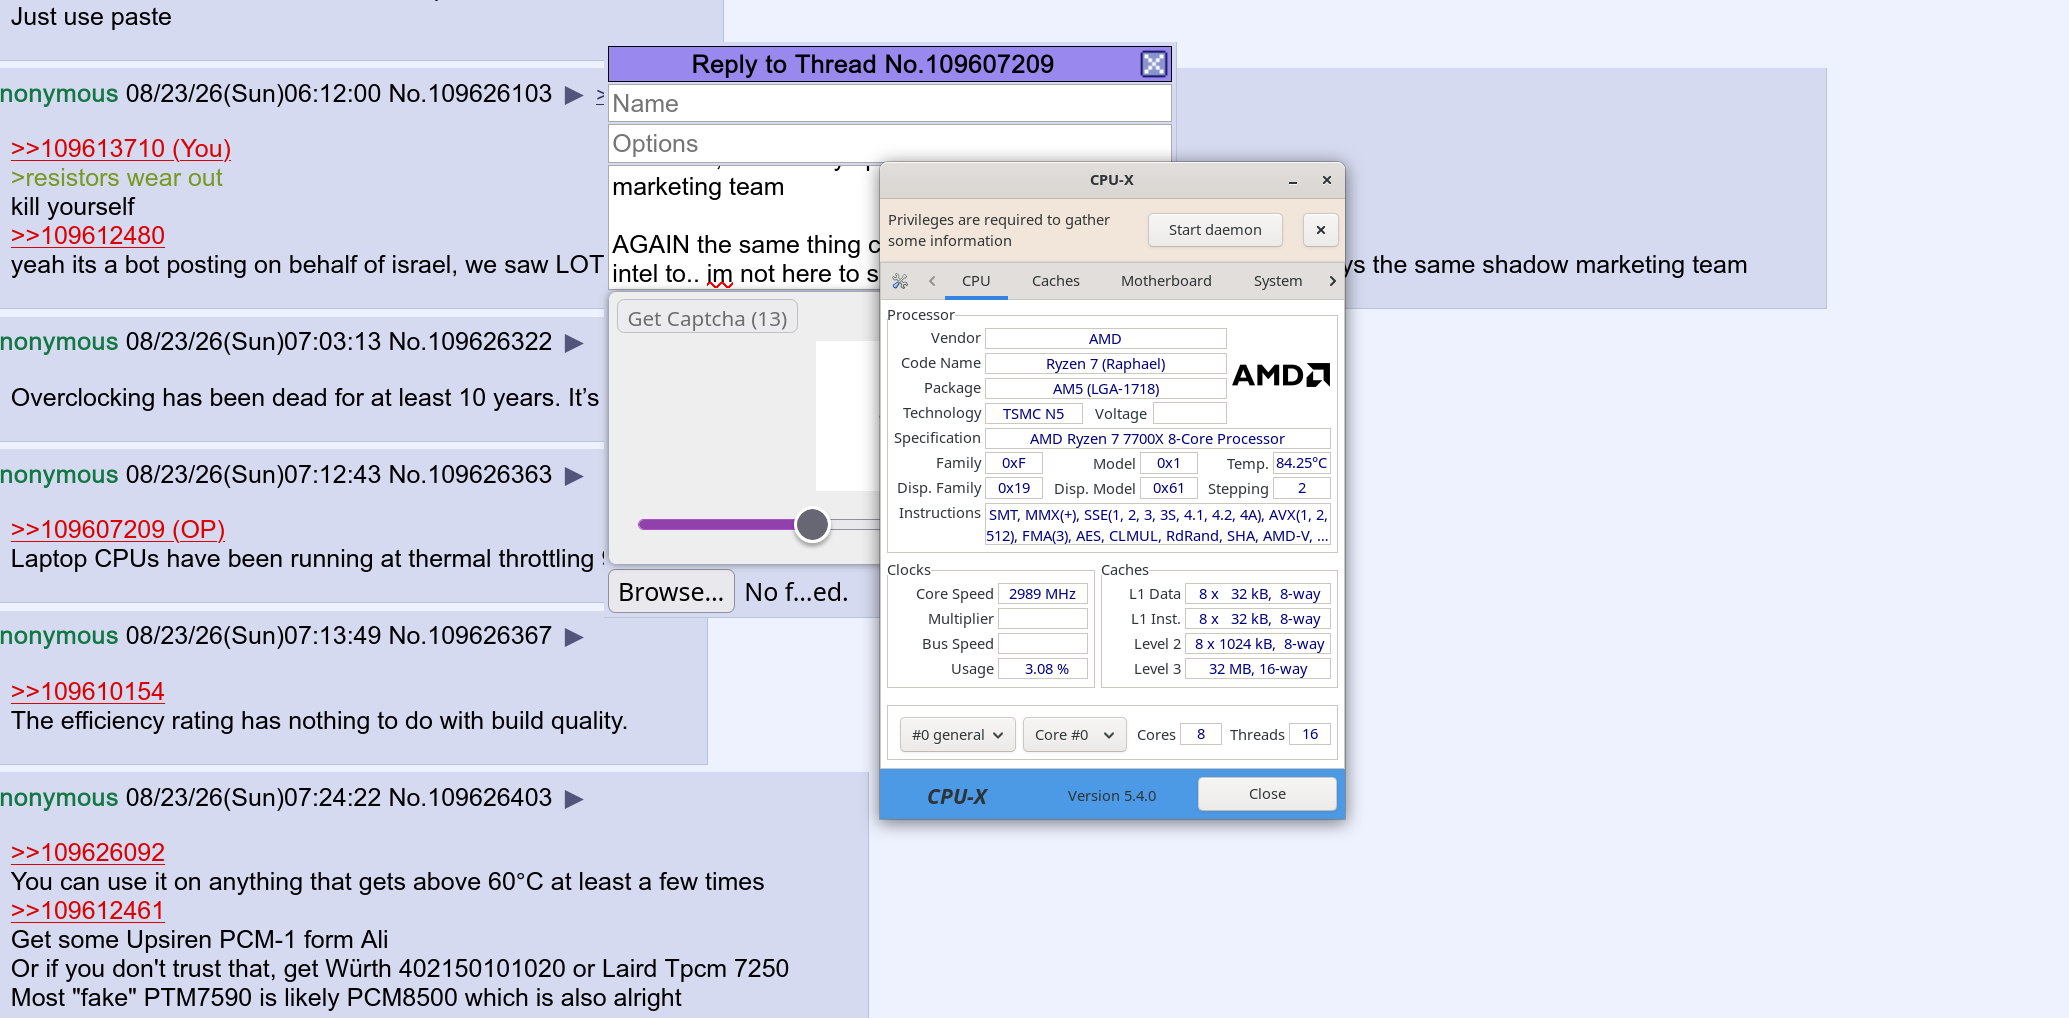
Task: Focus the Options input field
Action: [889, 144]
